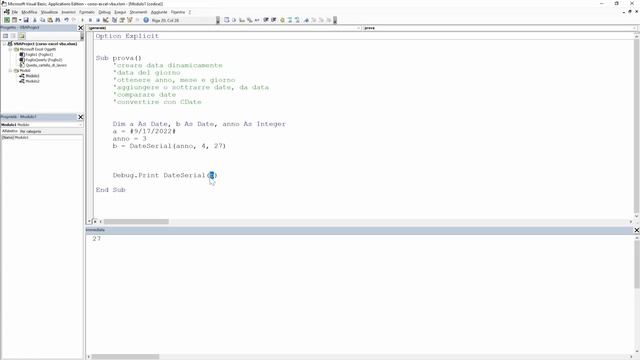Open the Finestra menu

click(x=178, y=12)
